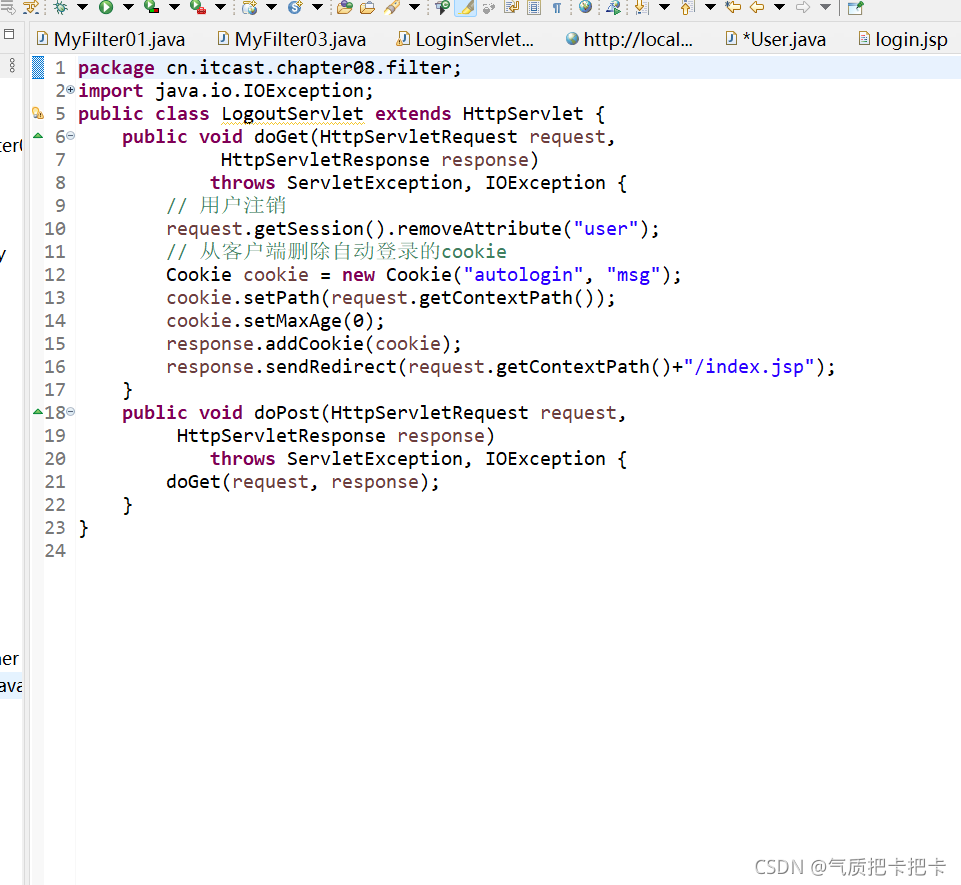Click the External Tools run icon
The image size is (961, 885).
click(x=197, y=7)
